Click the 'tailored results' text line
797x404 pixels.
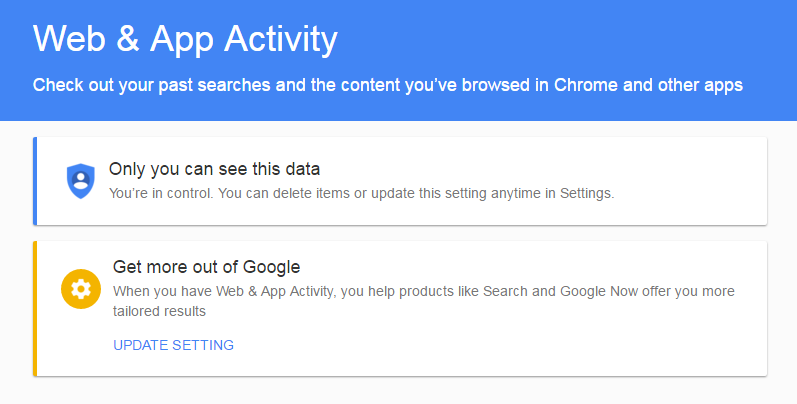[x=159, y=311]
